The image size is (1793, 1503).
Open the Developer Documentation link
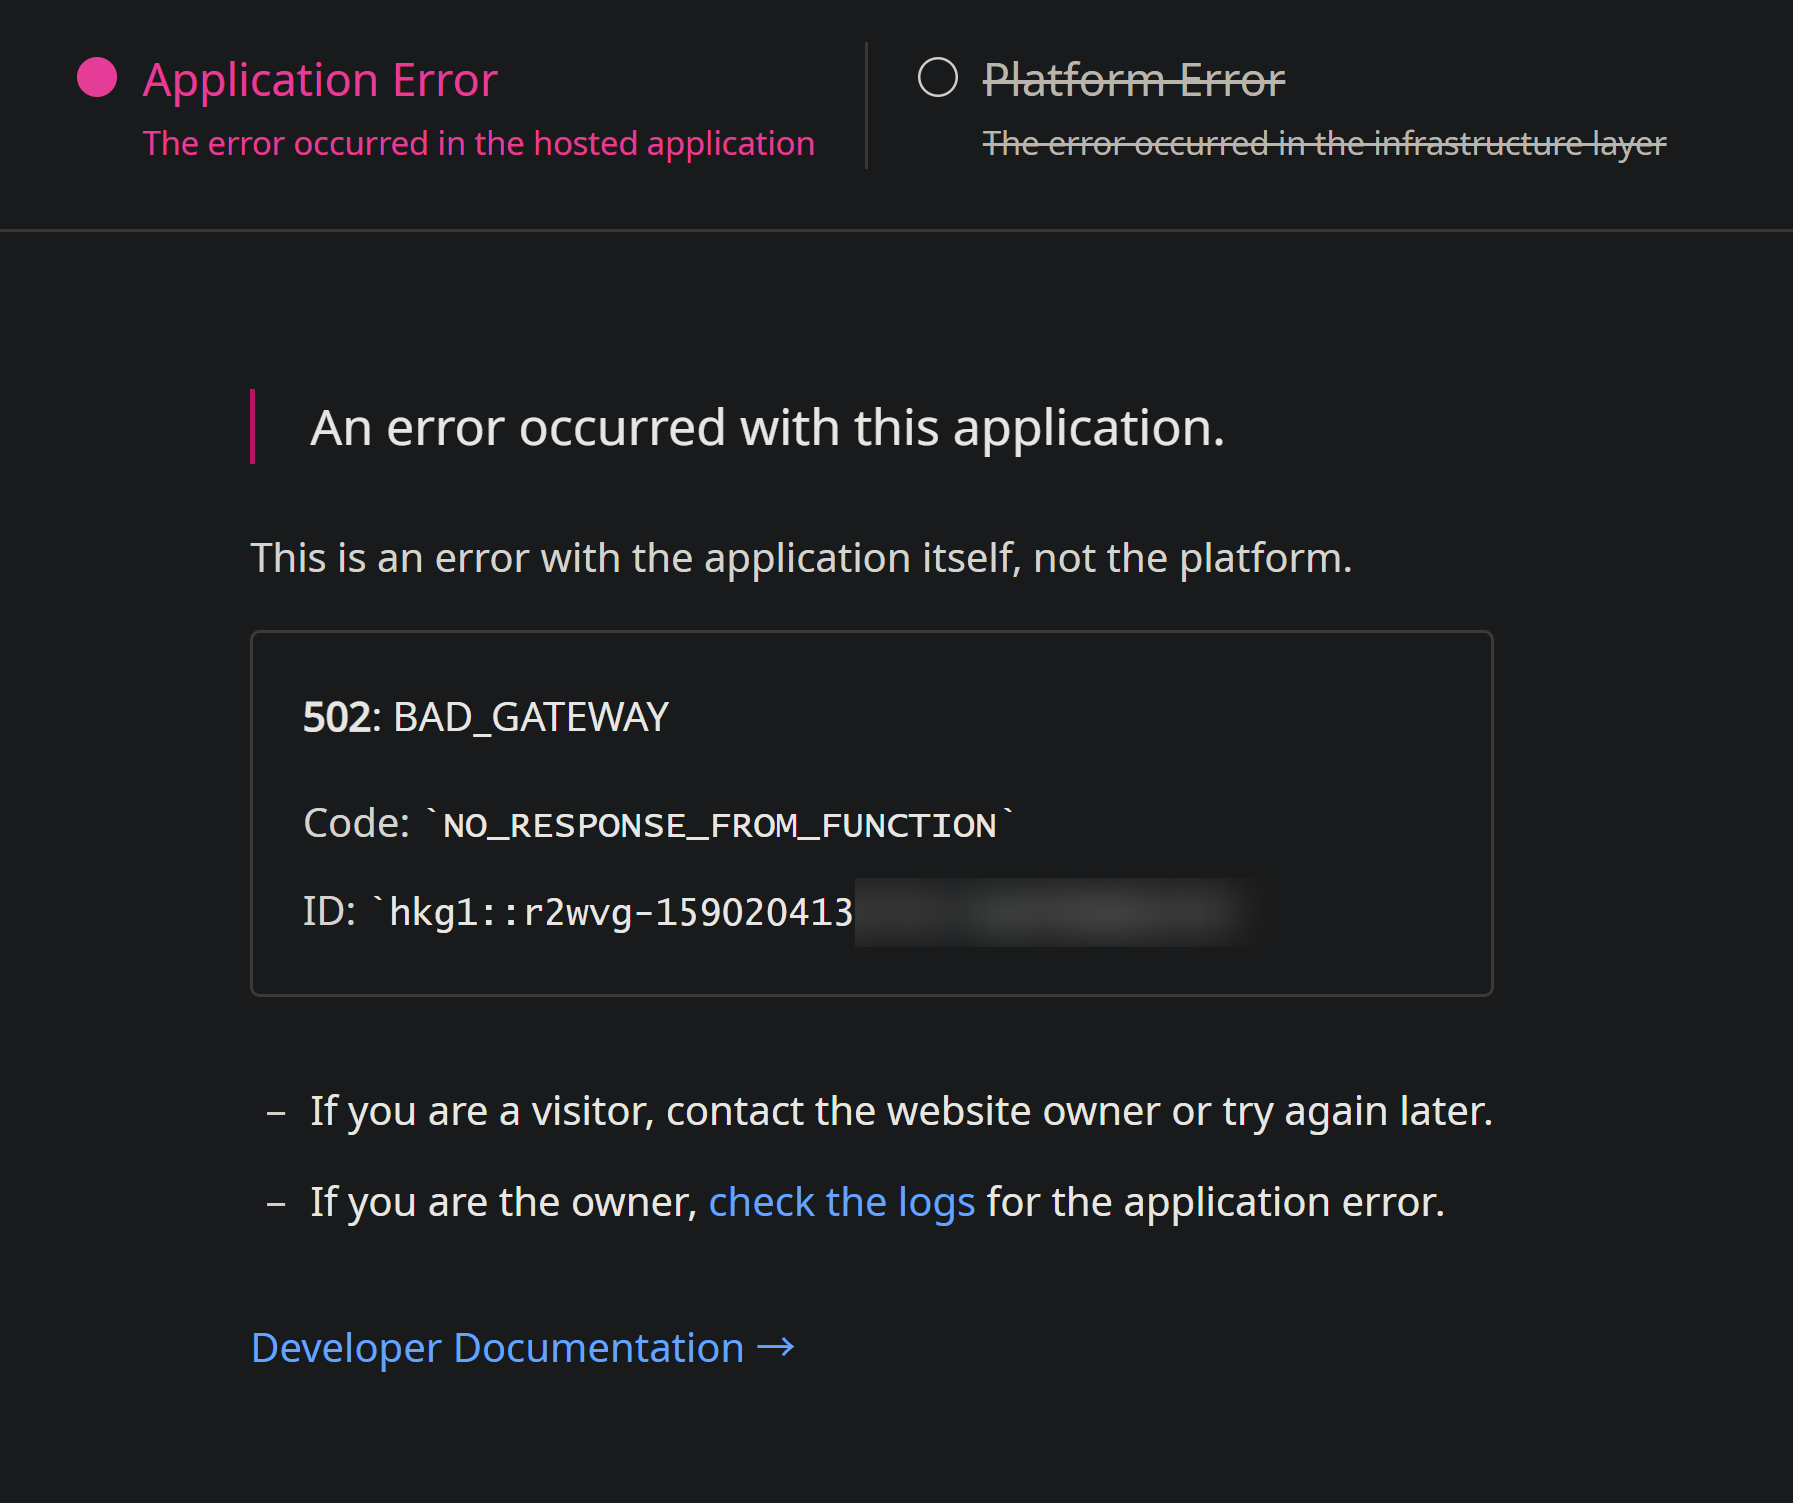[x=495, y=1347]
